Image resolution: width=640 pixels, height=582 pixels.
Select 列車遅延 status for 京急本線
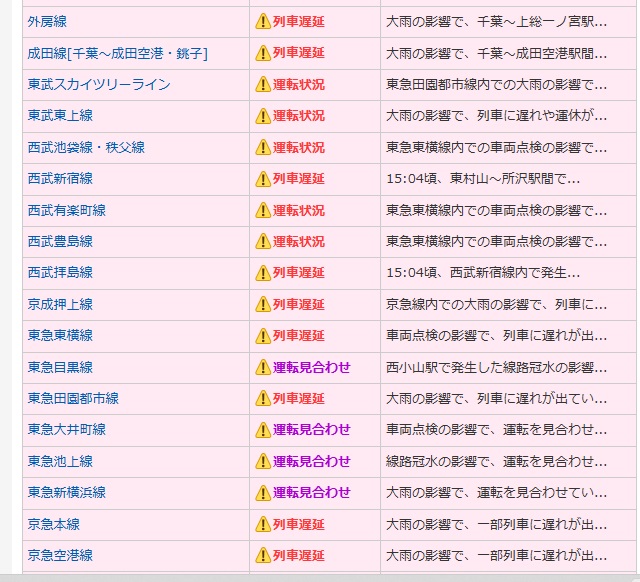299,524
